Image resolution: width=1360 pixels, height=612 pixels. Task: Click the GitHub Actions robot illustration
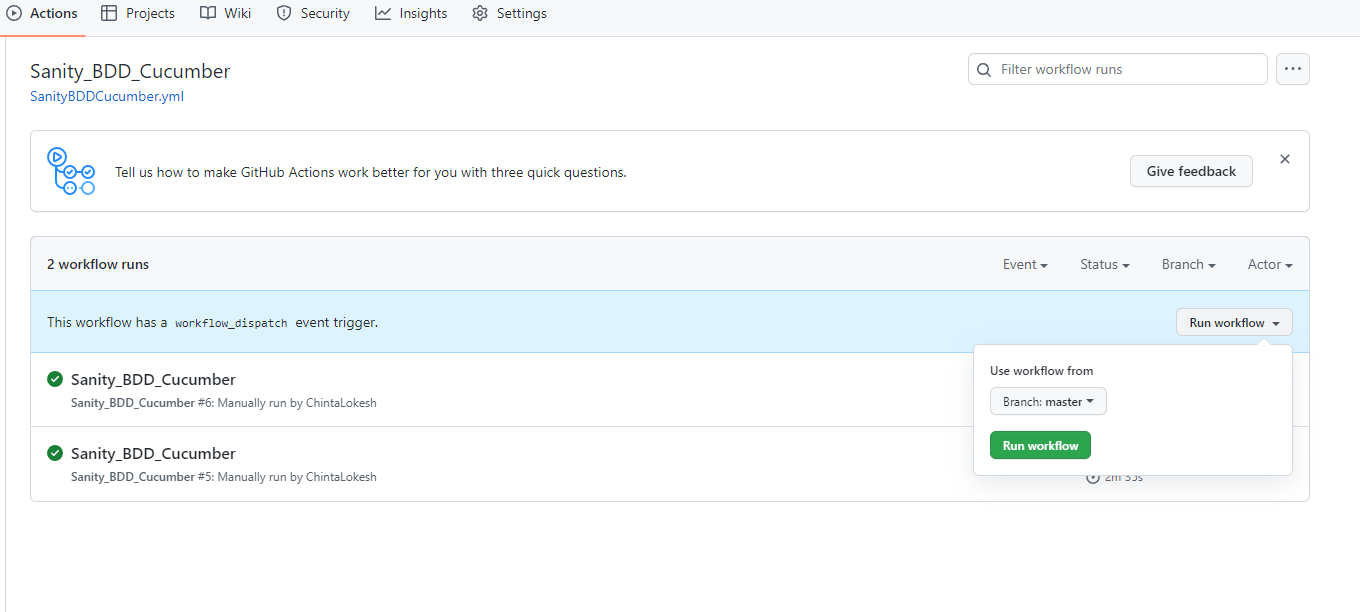[71, 171]
